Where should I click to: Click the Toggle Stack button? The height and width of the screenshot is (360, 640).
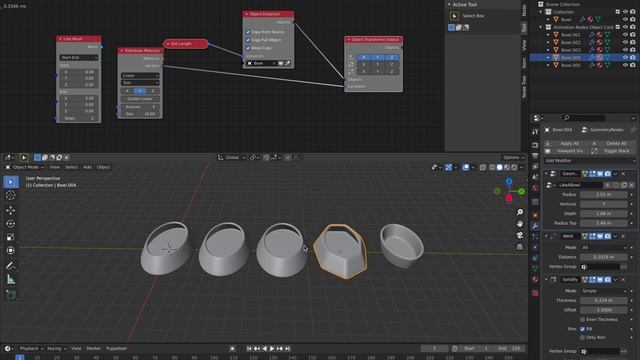point(613,151)
